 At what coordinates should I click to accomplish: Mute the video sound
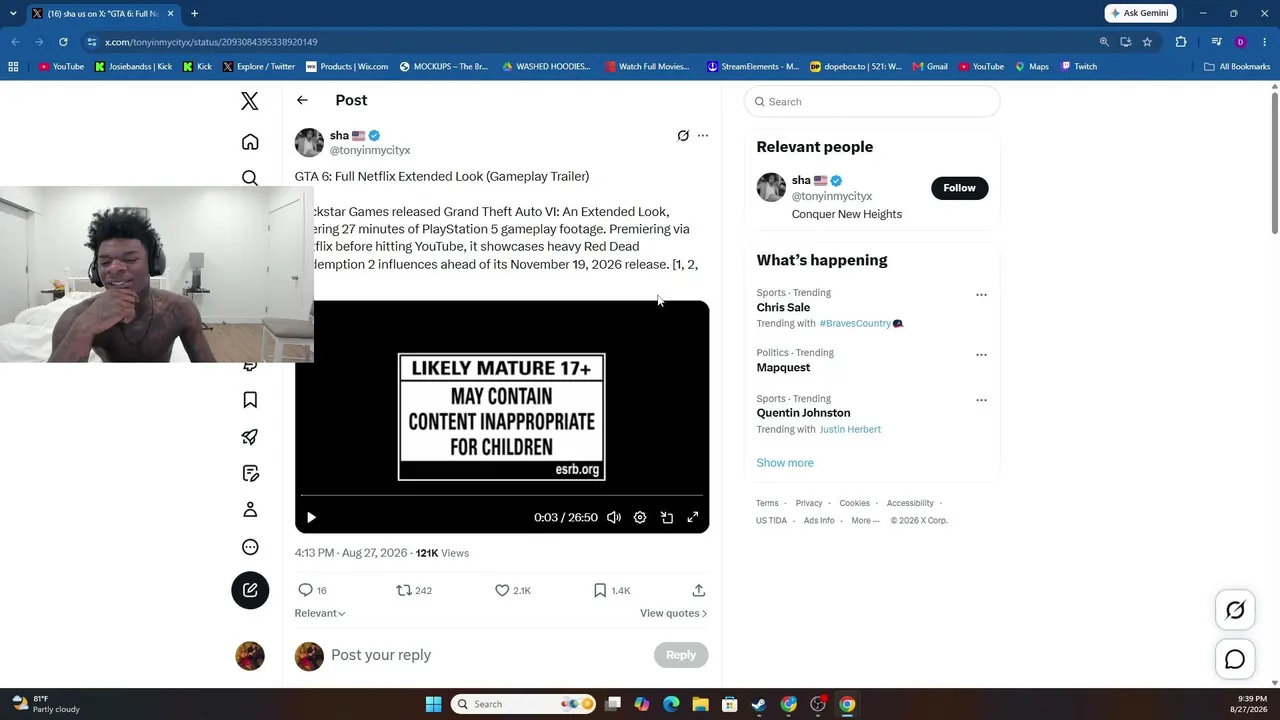coord(614,517)
